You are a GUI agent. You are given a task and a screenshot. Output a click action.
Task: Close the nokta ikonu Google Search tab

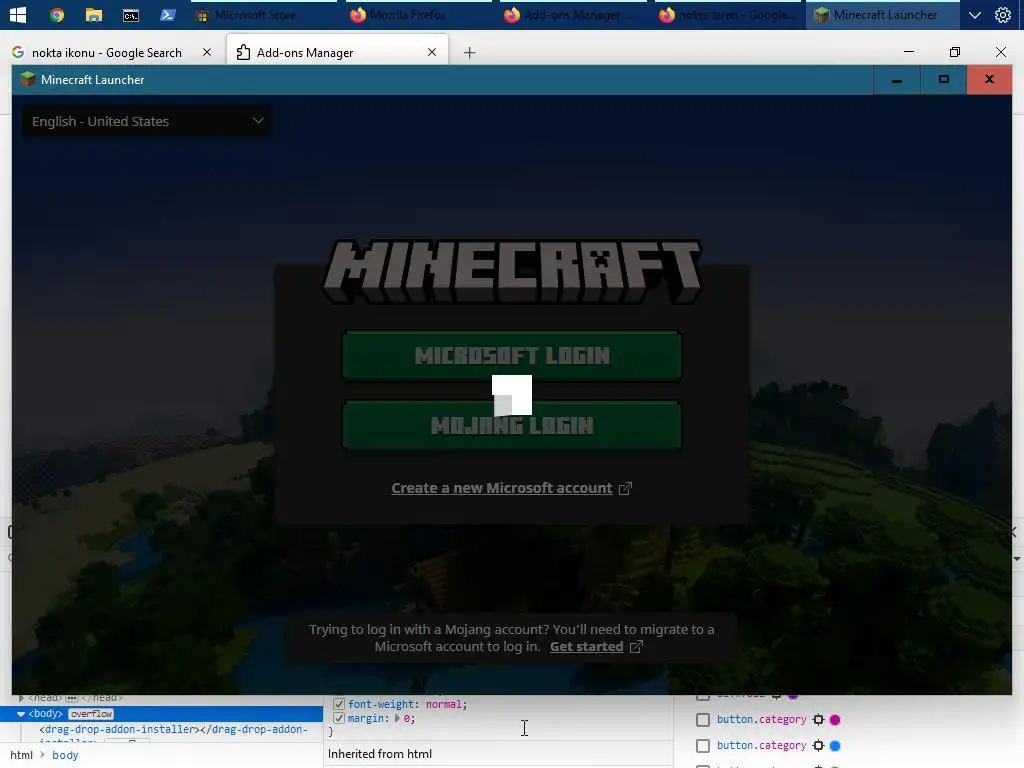(207, 52)
